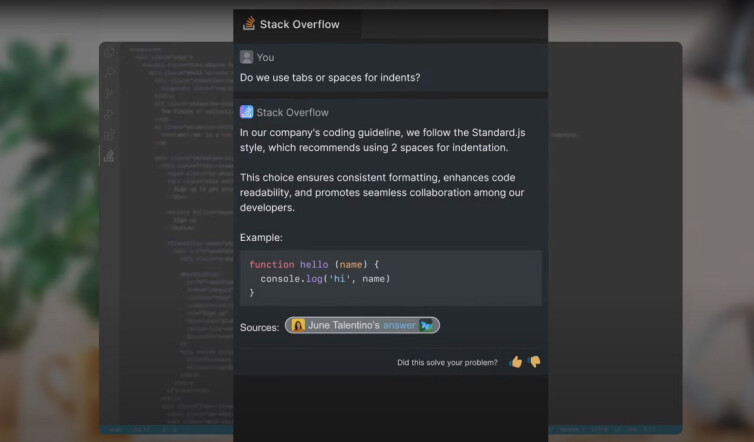Click the Stack Overflow logo in the panel header
The image size is (754, 442).
point(249,24)
